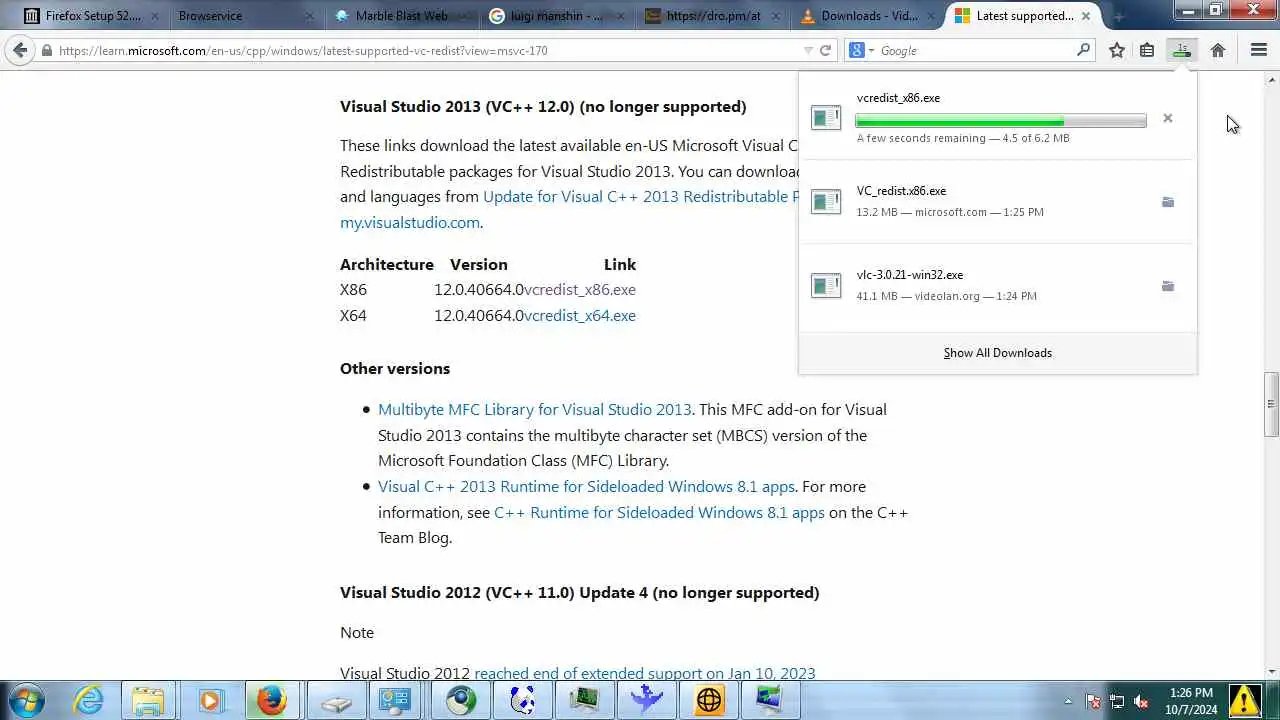Open my.visualstudio.com link
The image size is (1280, 720).
410,223
